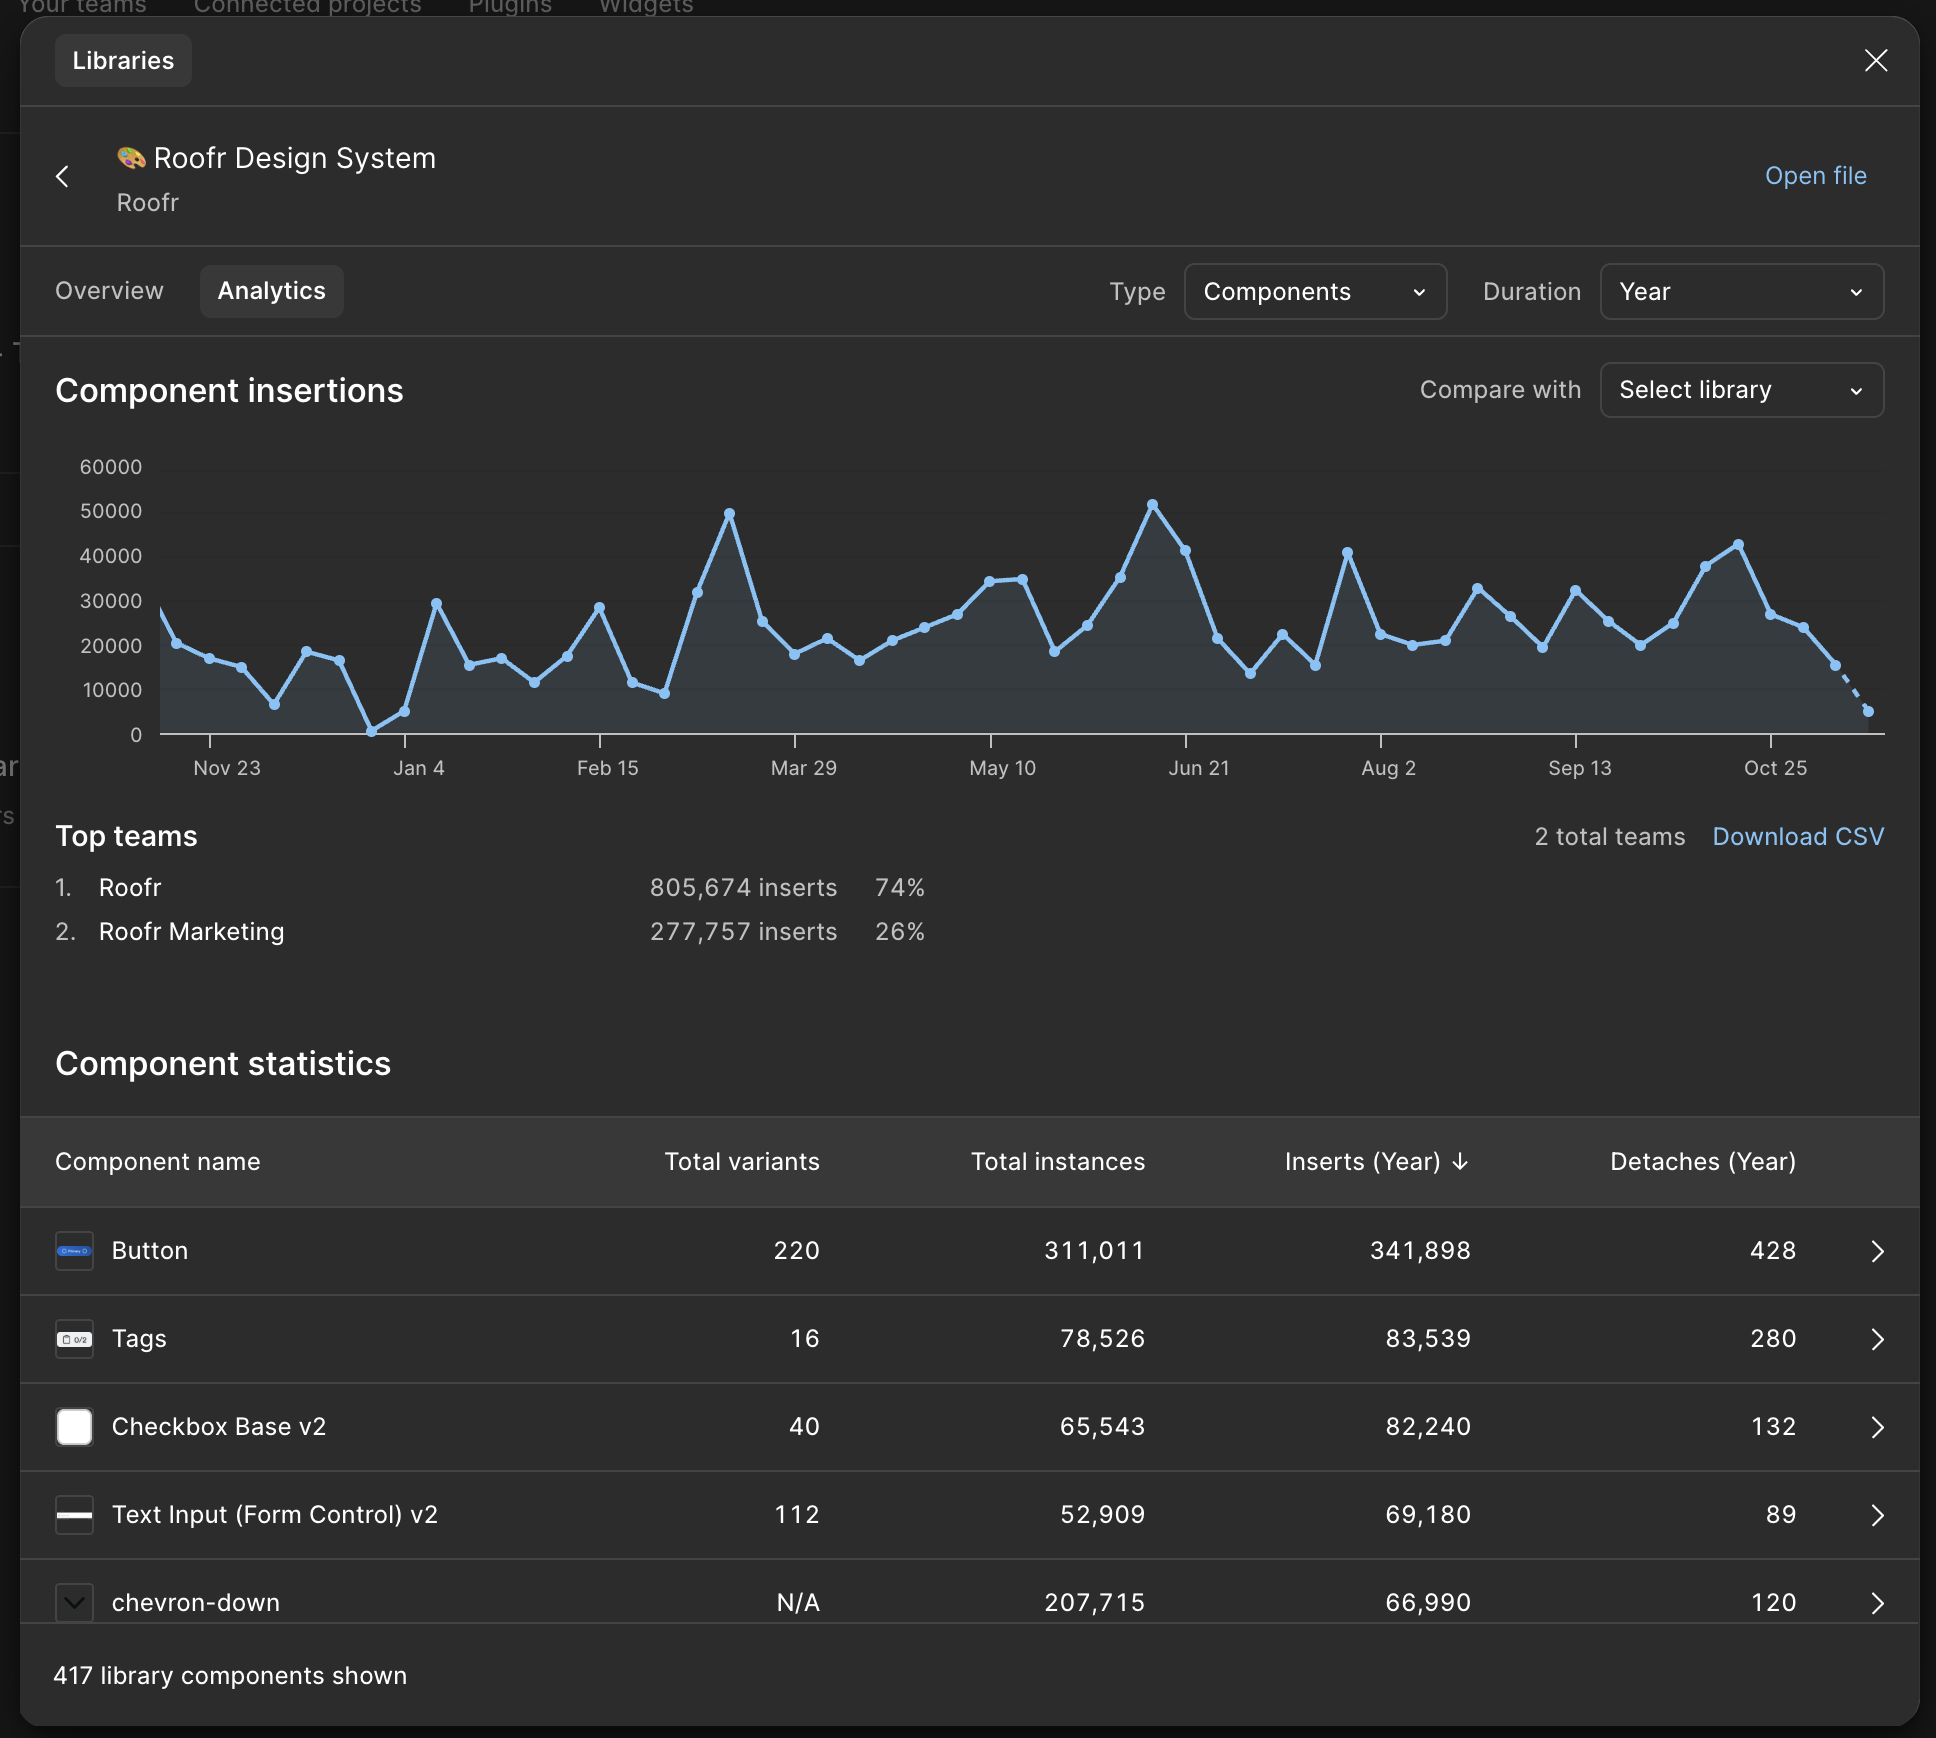
Task: Click the Checkbox Base v2 thumbnail
Action: pos(74,1427)
